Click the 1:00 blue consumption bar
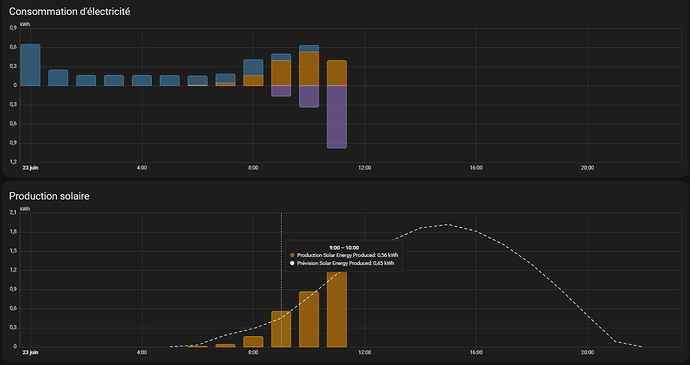Screen dimensions: 690x365 coord(58,77)
